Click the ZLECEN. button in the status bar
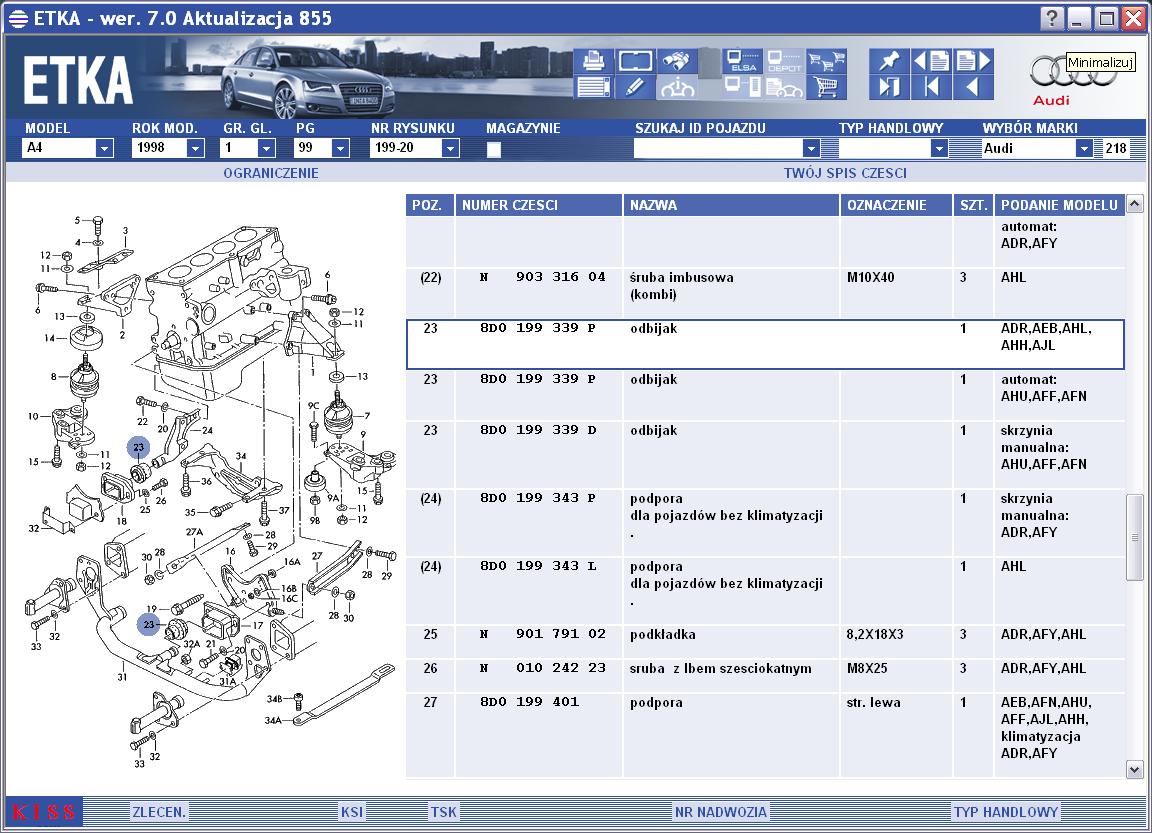The width and height of the screenshot is (1152, 833). [x=159, y=812]
